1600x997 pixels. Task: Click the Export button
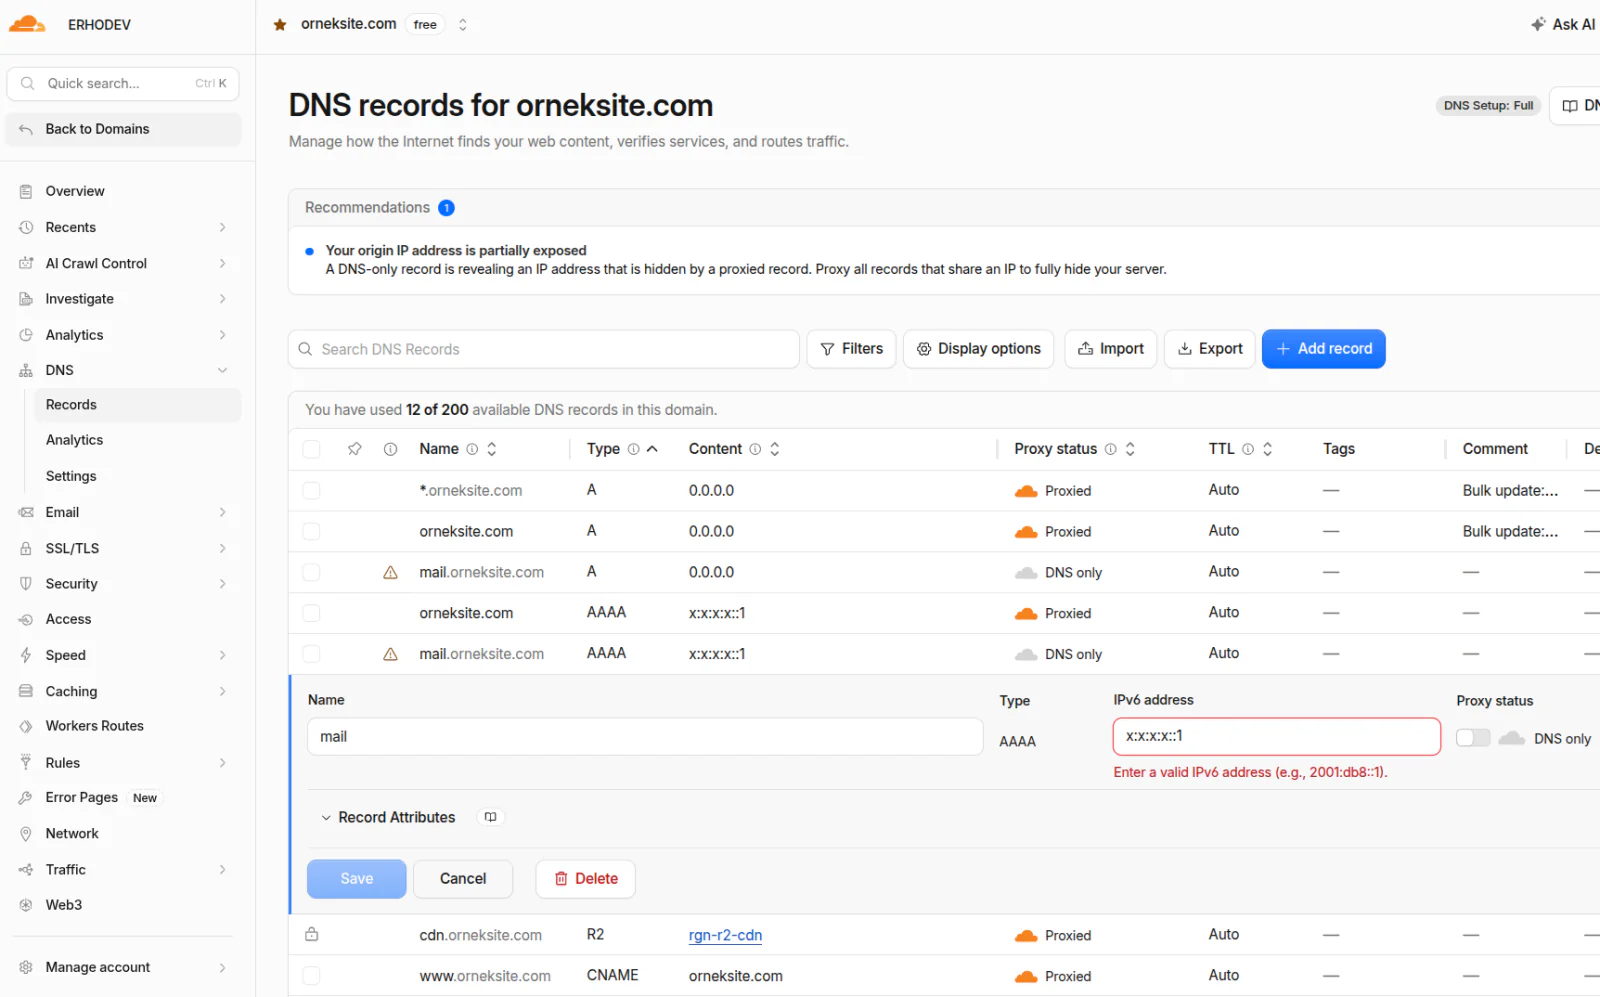(x=1209, y=349)
